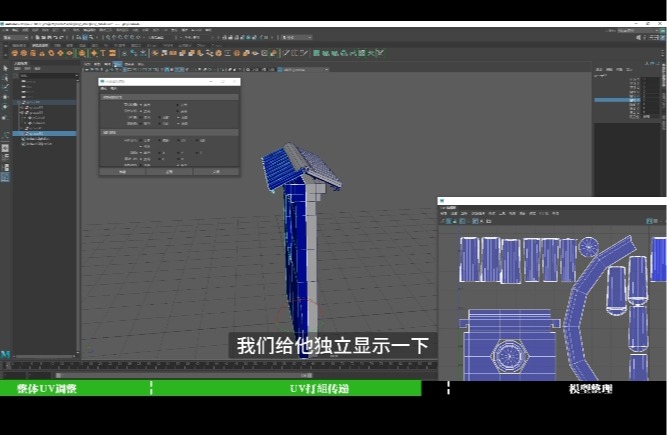
Task: Collapse 'Attributes To Transfer' section in dialog
Action: (169, 97)
